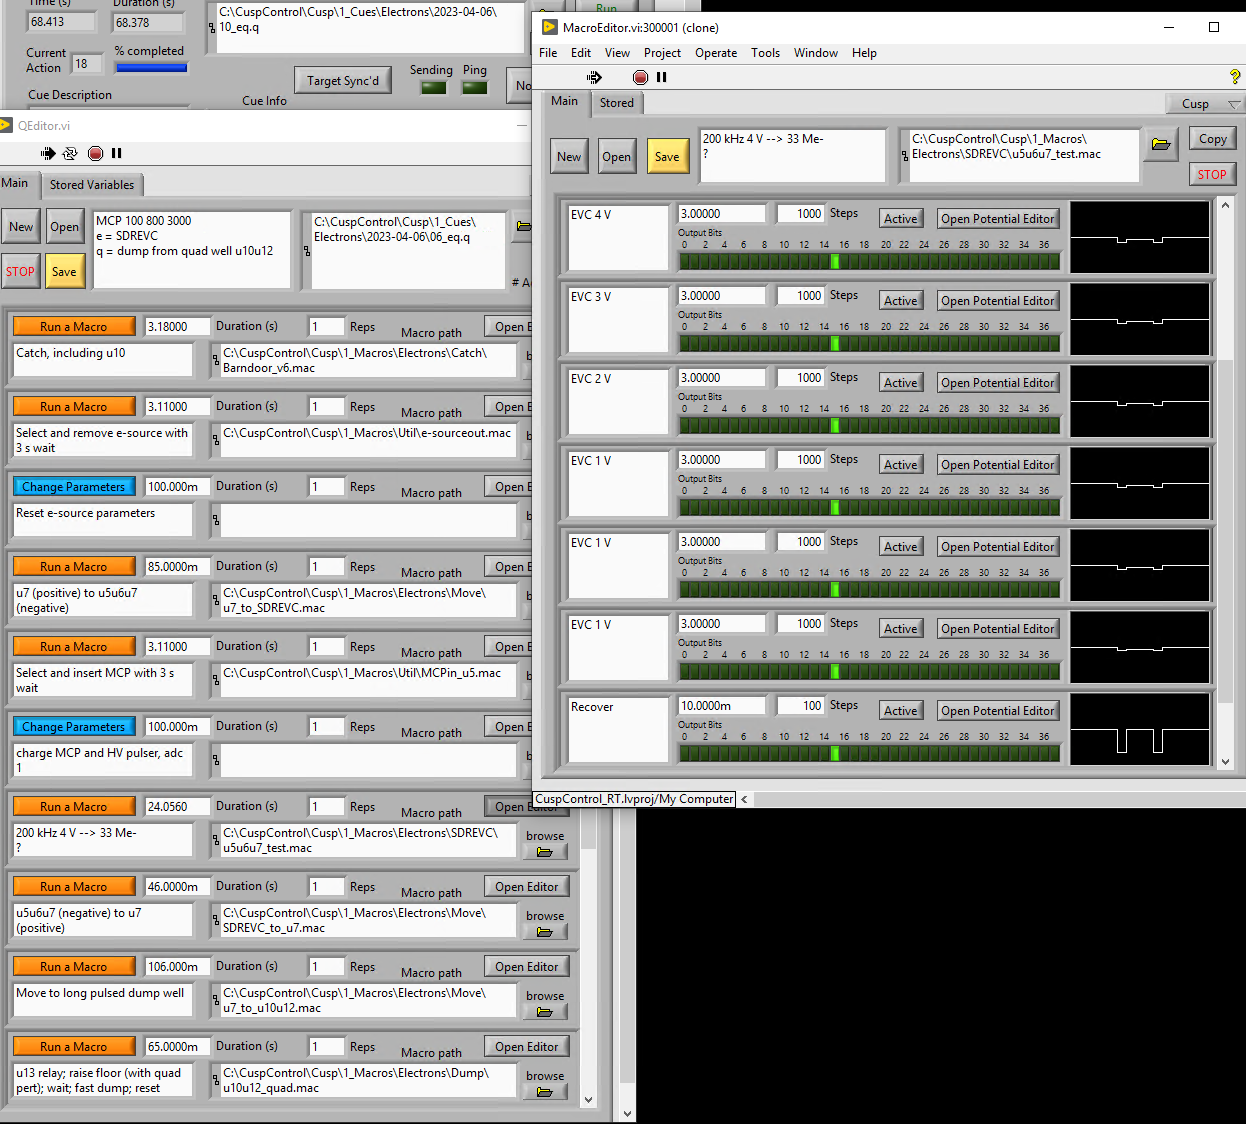Click Abort Execution icon in QEditor toolbar
1246x1124 pixels.
pos(95,153)
